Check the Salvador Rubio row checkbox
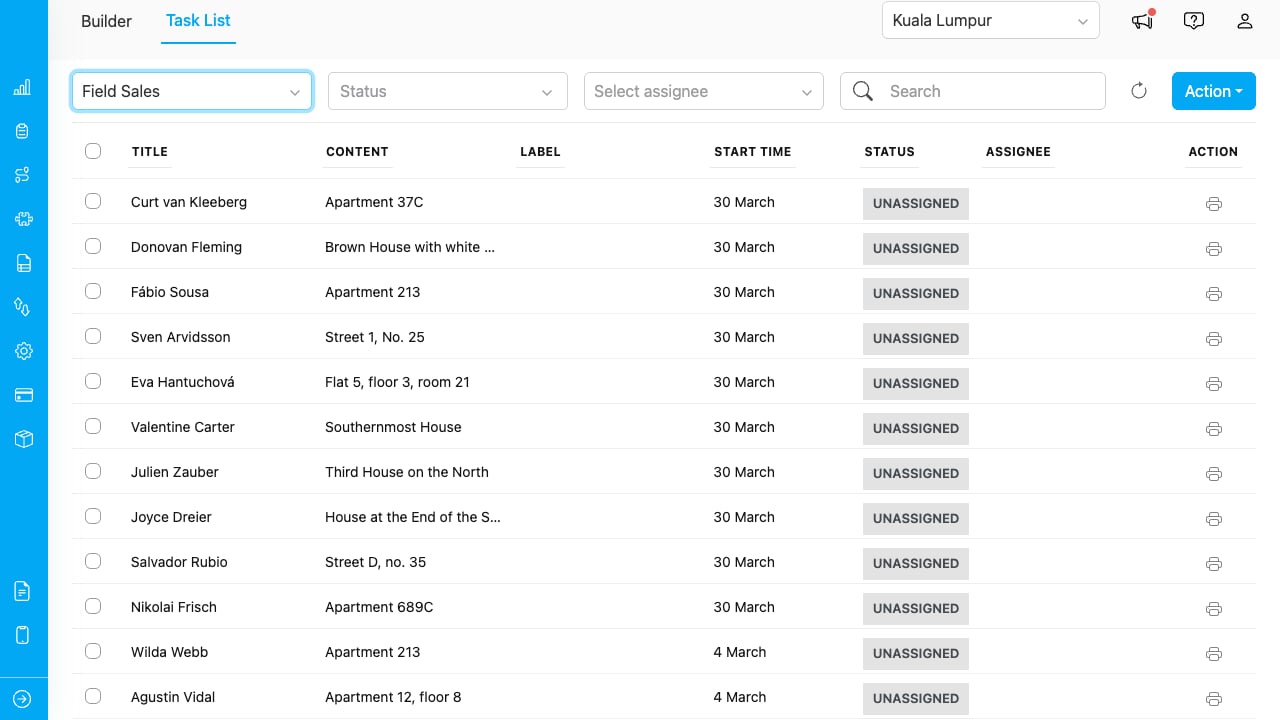The image size is (1280, 720). [93, 561]
